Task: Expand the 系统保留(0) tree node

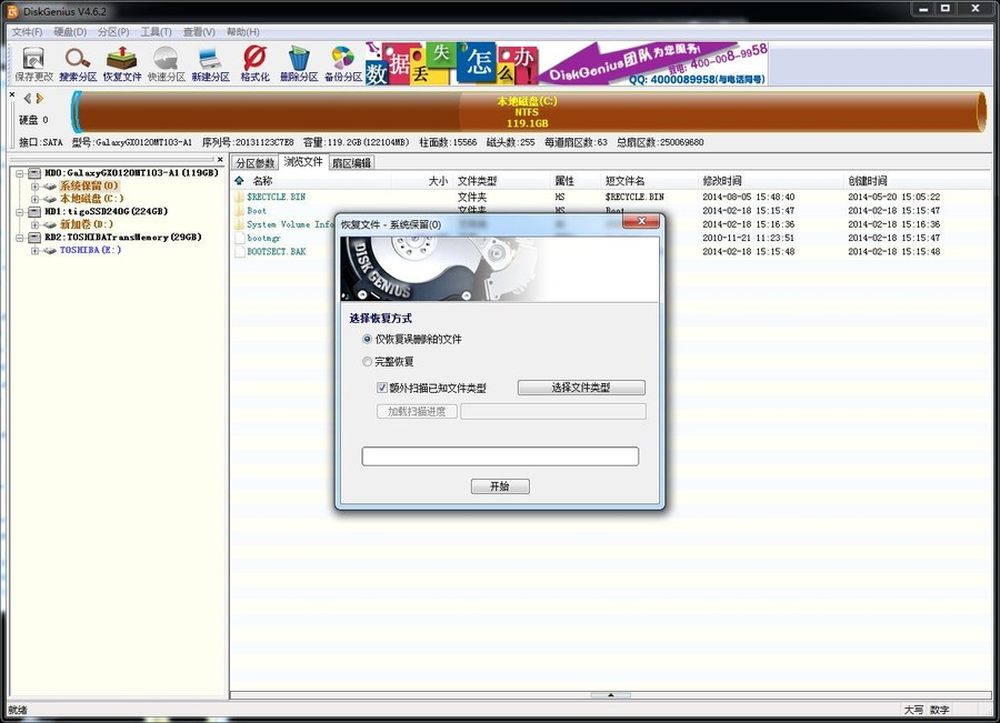Action: (35, 186)
